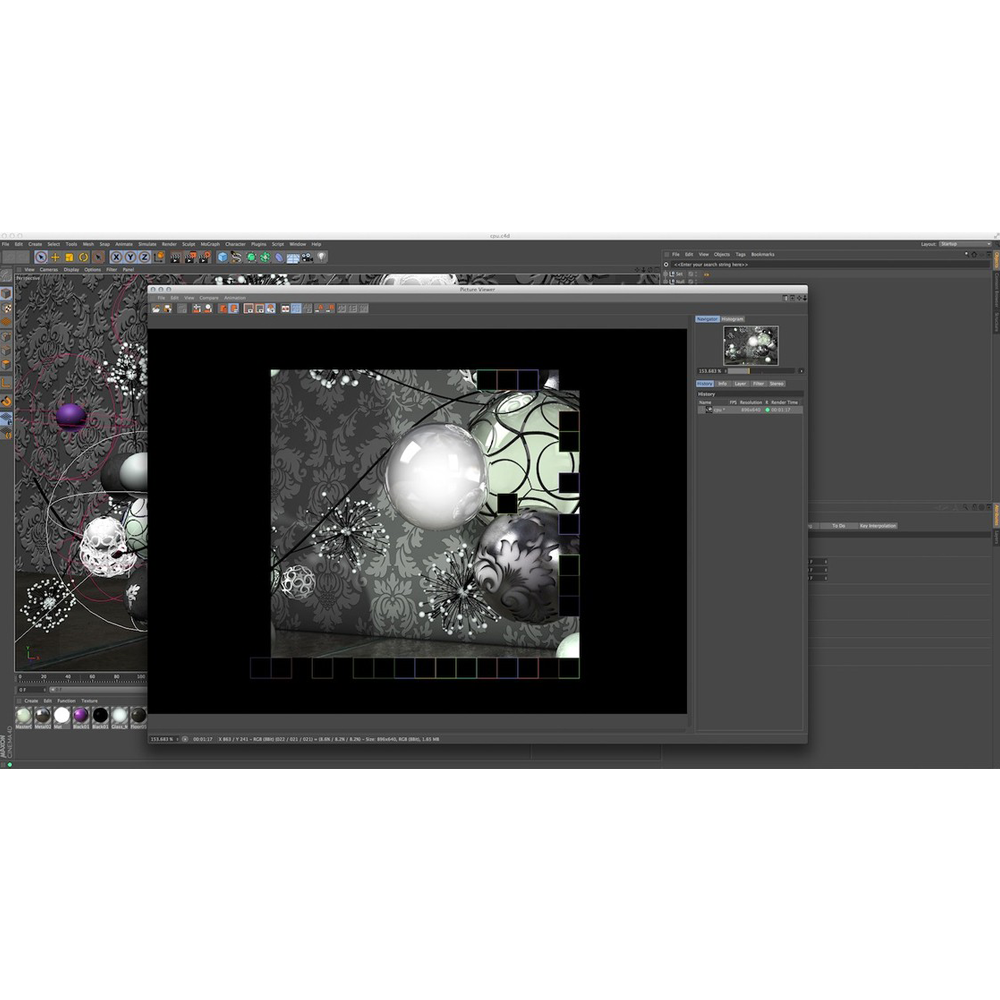Click the Floor object icon in toolbar

(293, 257)
